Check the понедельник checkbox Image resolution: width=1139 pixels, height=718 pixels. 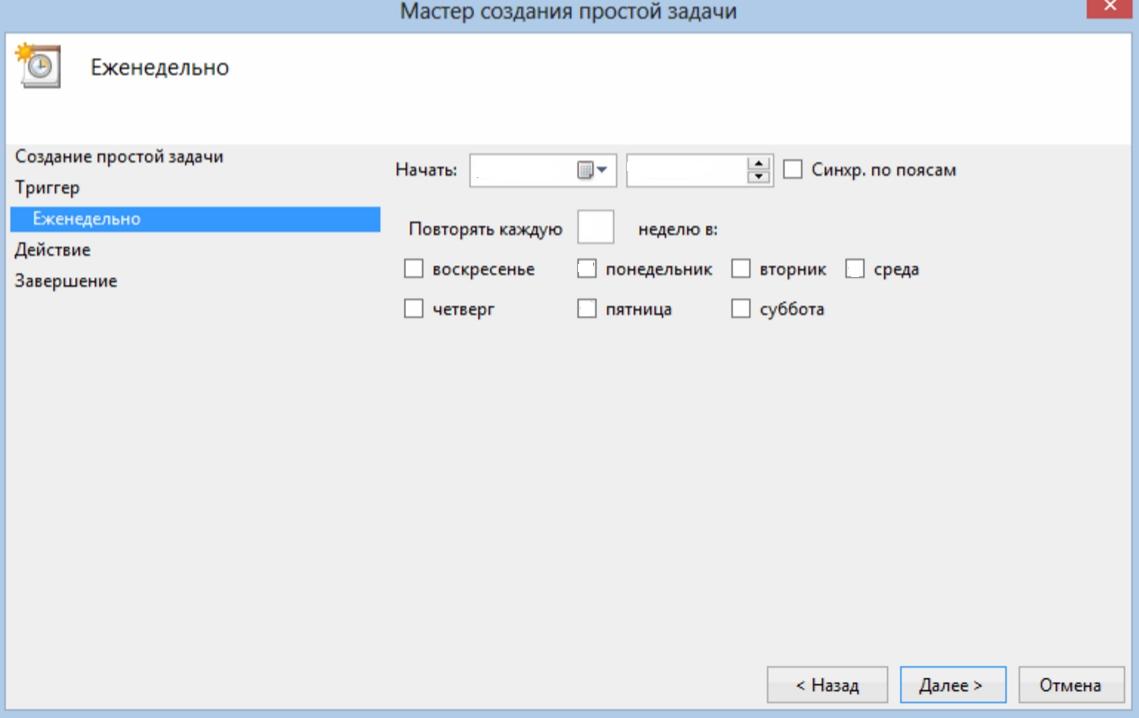[x=586, y=269]
